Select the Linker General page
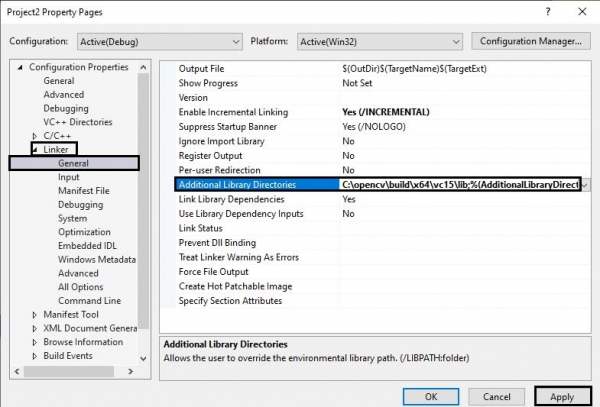 click(73, 163)
